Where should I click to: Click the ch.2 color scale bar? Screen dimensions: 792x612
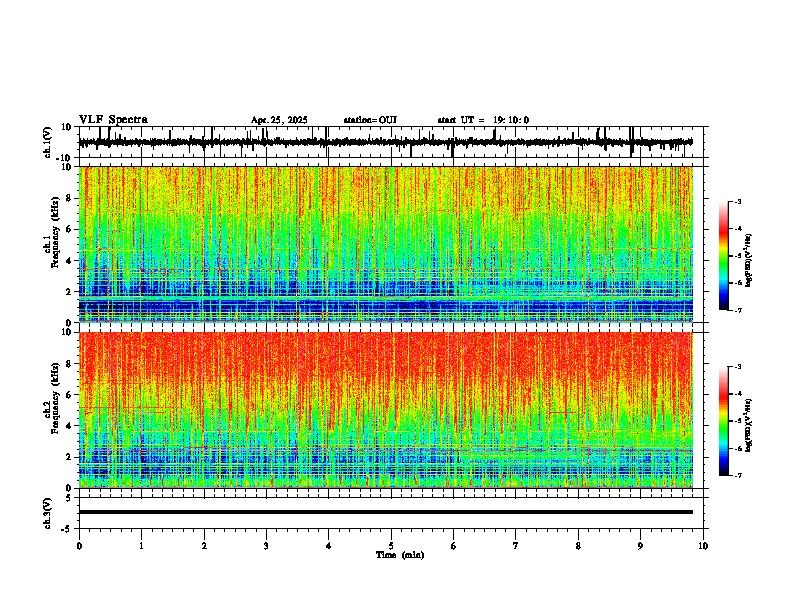723,421
